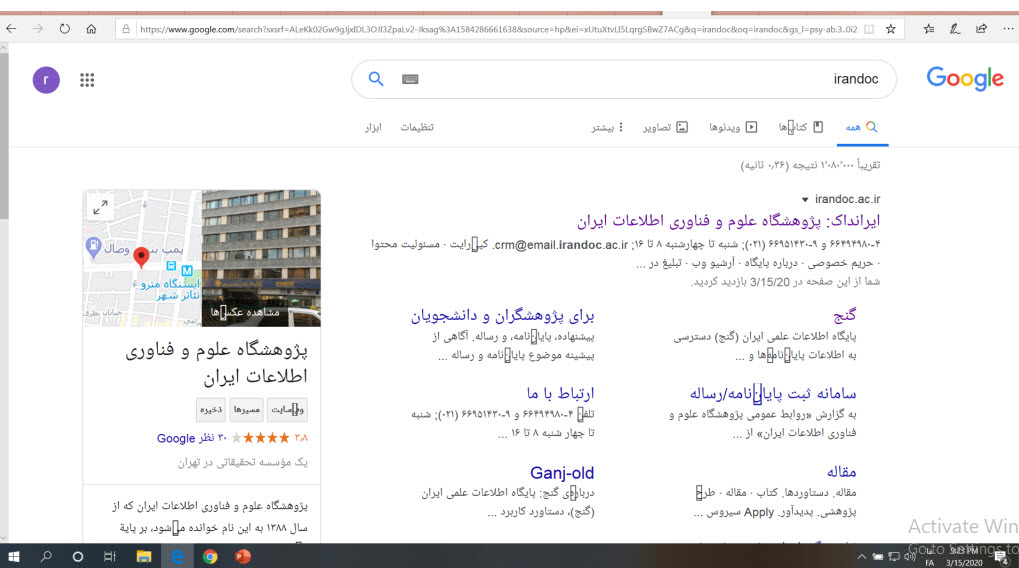
Task: Show hidden tray icons chevron
Action: click(862, 557)
